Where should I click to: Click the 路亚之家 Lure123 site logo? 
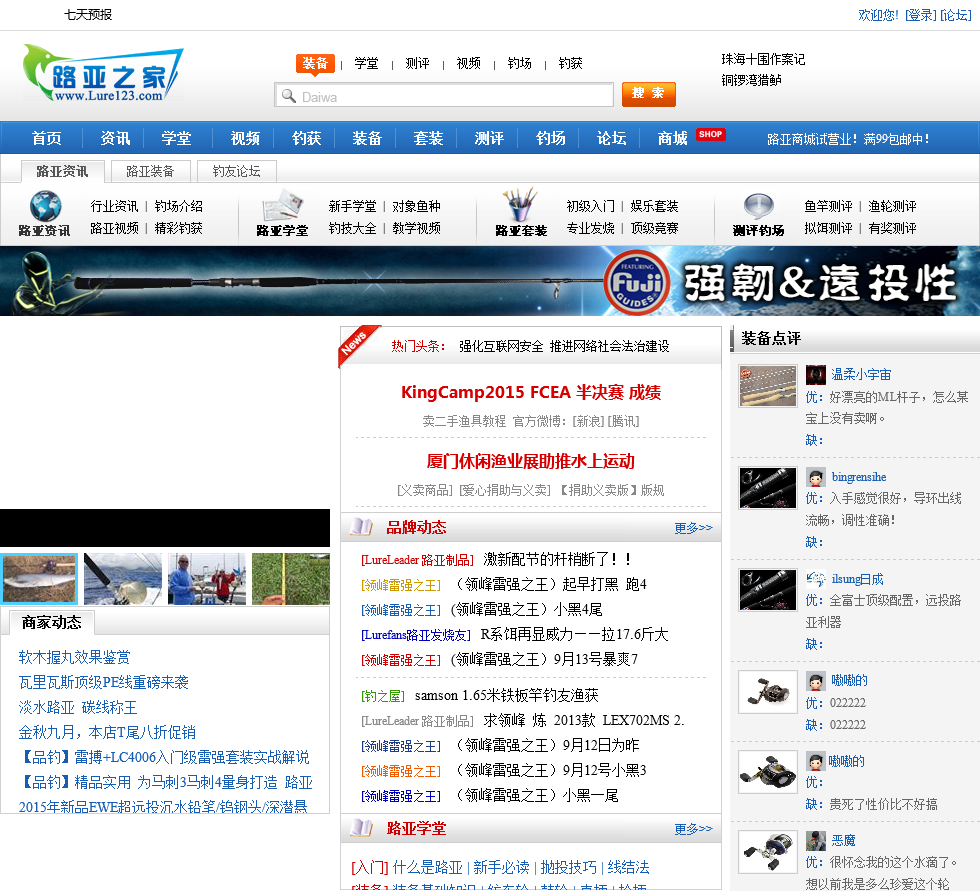coord(102,74)
